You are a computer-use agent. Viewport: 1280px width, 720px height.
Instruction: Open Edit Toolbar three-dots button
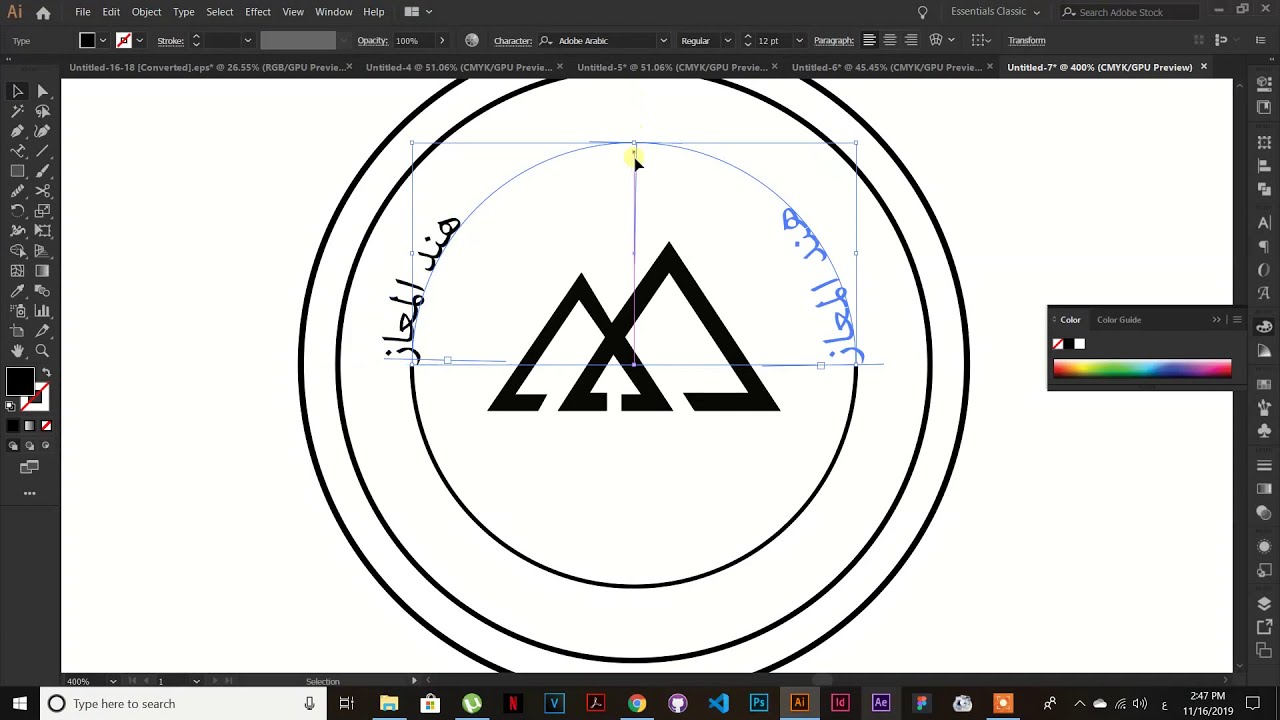click(29, 493)
